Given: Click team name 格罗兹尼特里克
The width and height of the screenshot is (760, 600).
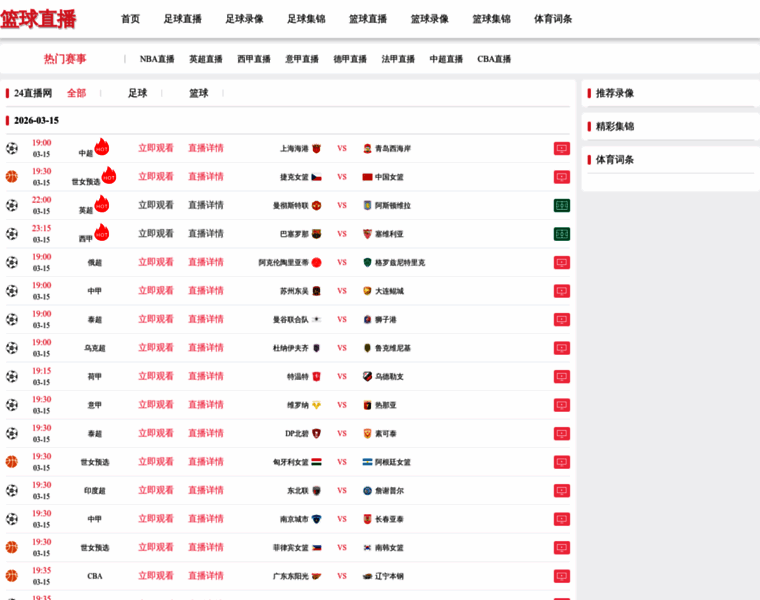Looking at the screenshot, I should click(x=400, y=263).
